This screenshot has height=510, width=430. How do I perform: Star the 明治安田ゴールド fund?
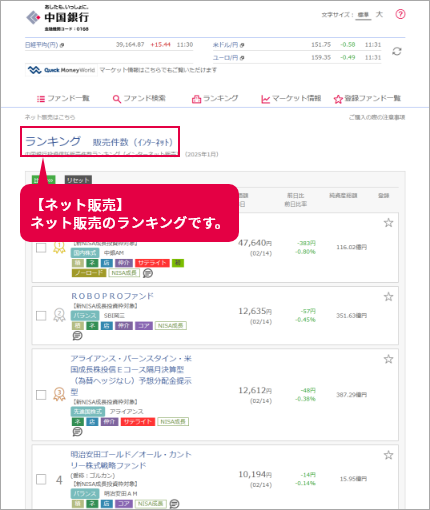(x=388, y=455)
